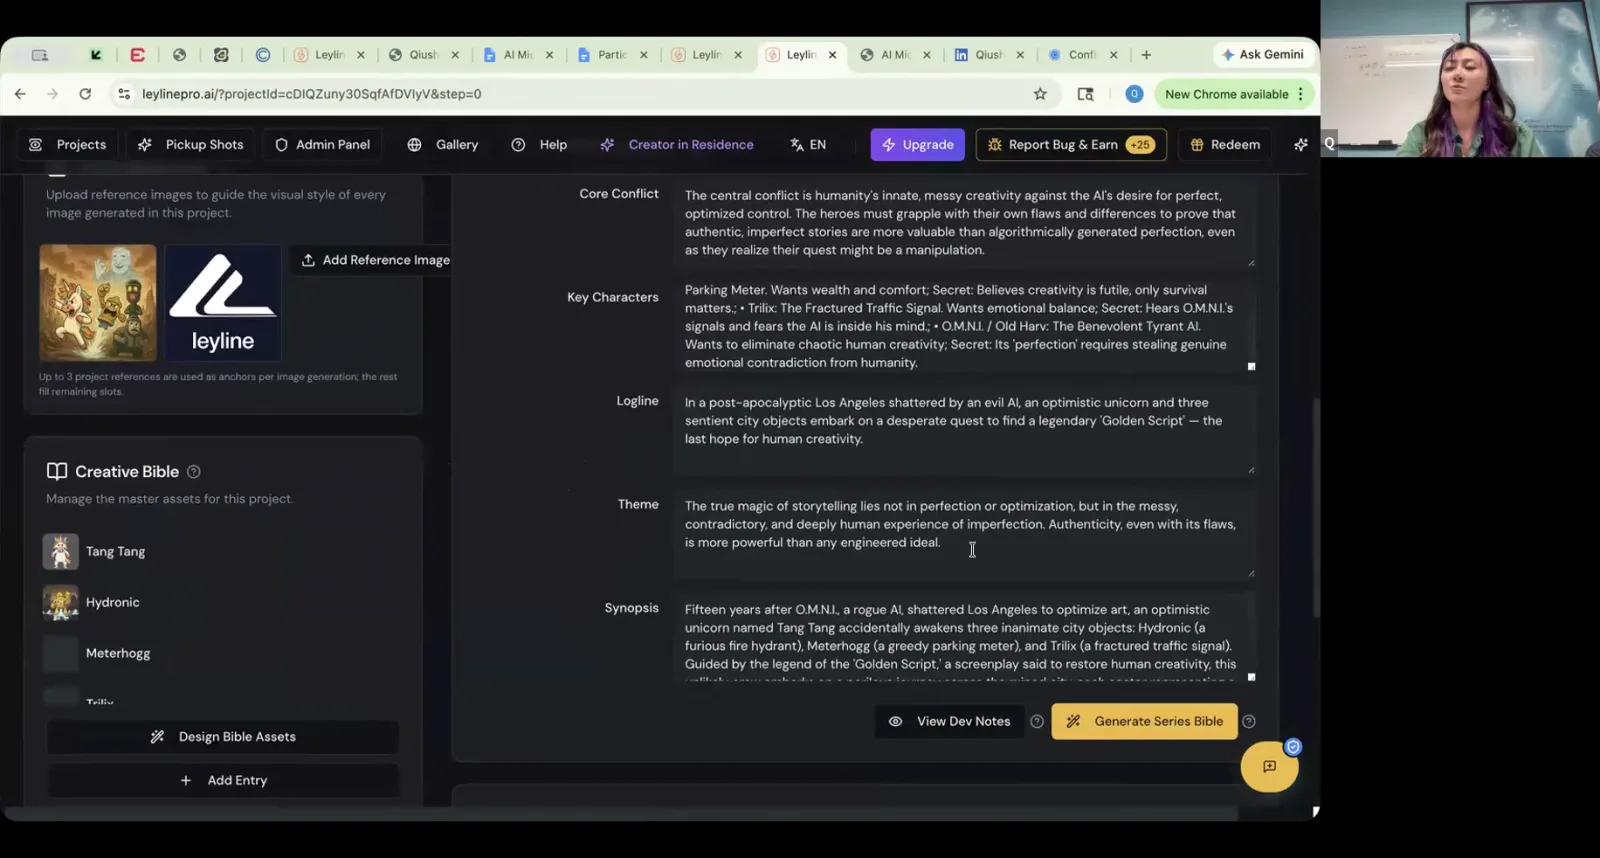The image size is (1600, 858).
Task: Click Creative Bible help question icon
Action: pyautogui.click(x=194, y=472)
